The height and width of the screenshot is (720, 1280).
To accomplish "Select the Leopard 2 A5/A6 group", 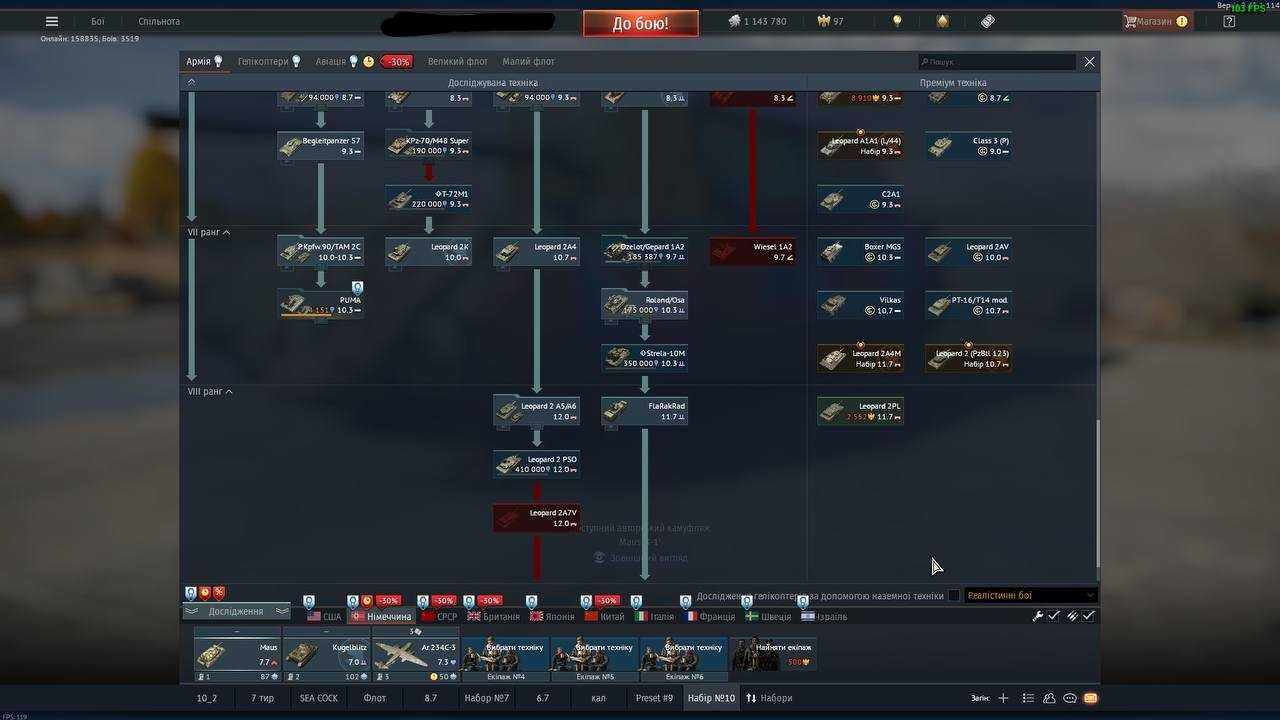I will point(536,411).
